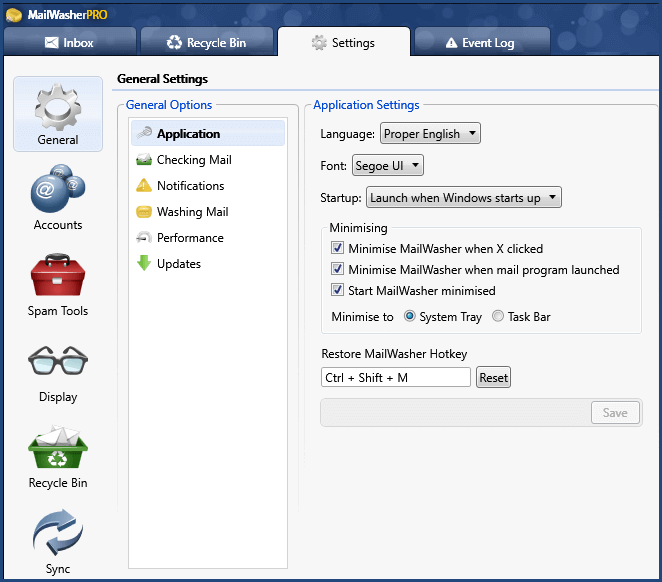Viewport: 662px width, 582px height.
Task: Select Application in General Options
Action: [x=208, y=133]
